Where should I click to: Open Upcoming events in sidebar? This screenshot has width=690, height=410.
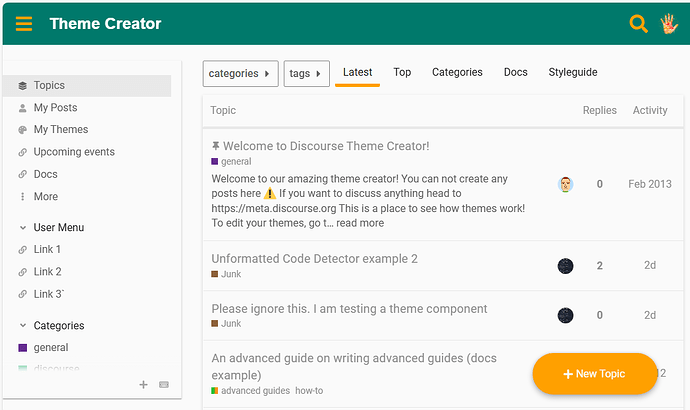click(74, 152)
